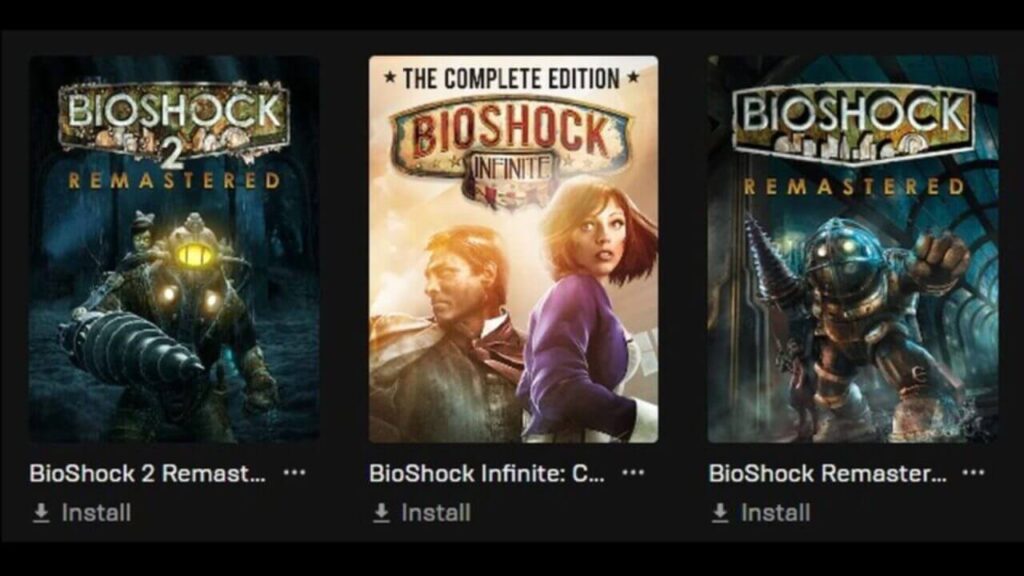Open the BioShock Remastered cover thumbnail
The width and height of the screenshot is (1024, 576).
pyautogui.click(x=853, y=249)
